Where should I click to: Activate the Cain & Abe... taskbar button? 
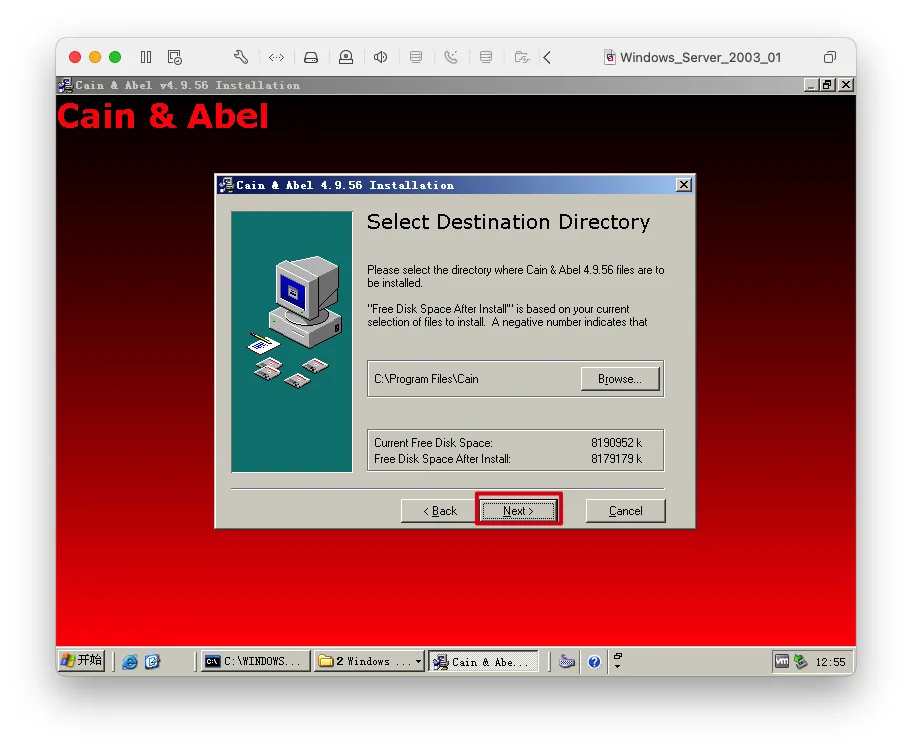484,662
